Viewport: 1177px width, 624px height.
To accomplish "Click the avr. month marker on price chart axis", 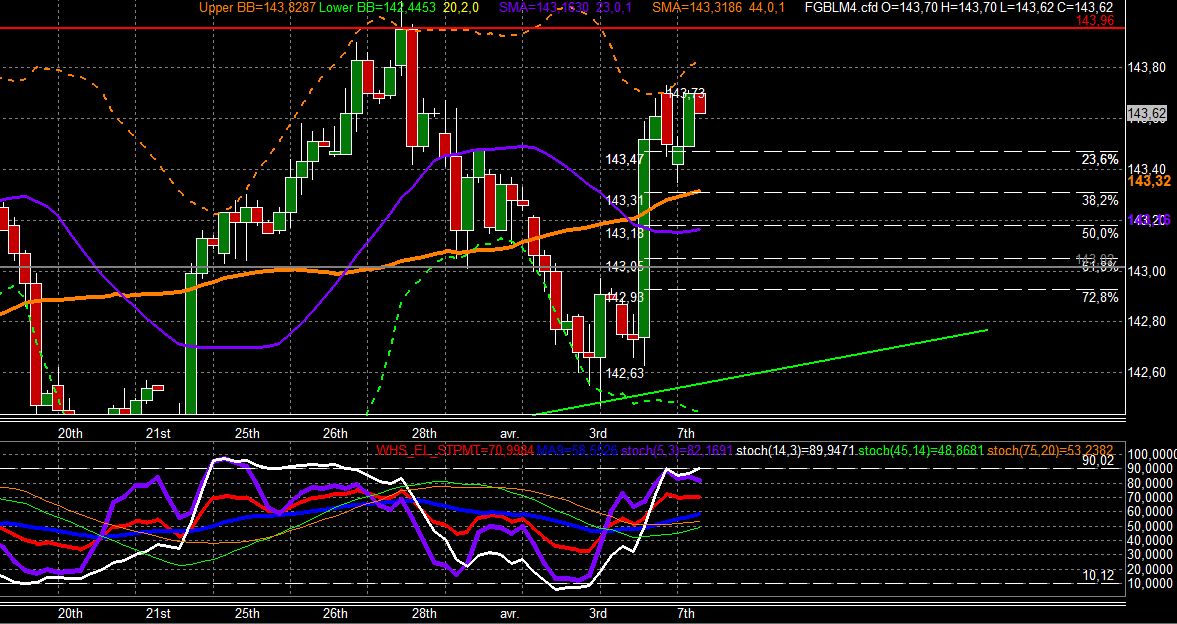I will (x=510, y=433).
